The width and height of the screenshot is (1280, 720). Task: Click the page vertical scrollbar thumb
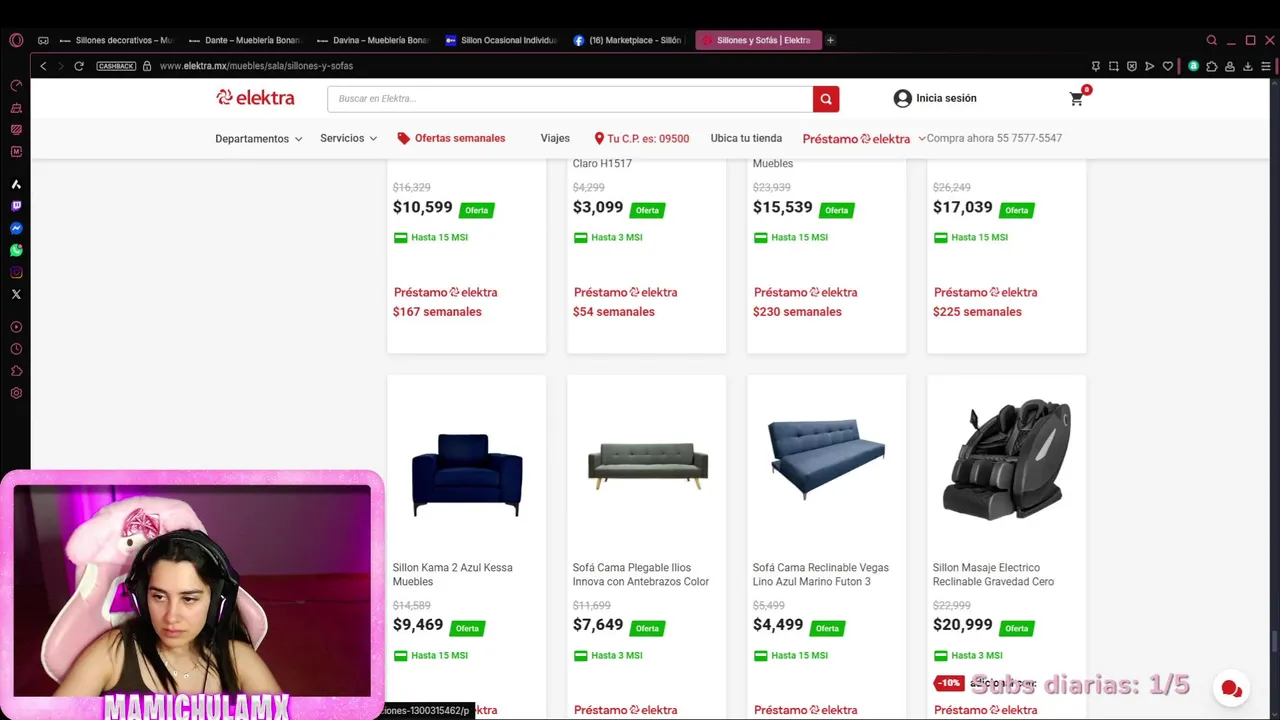(1274, 642)
